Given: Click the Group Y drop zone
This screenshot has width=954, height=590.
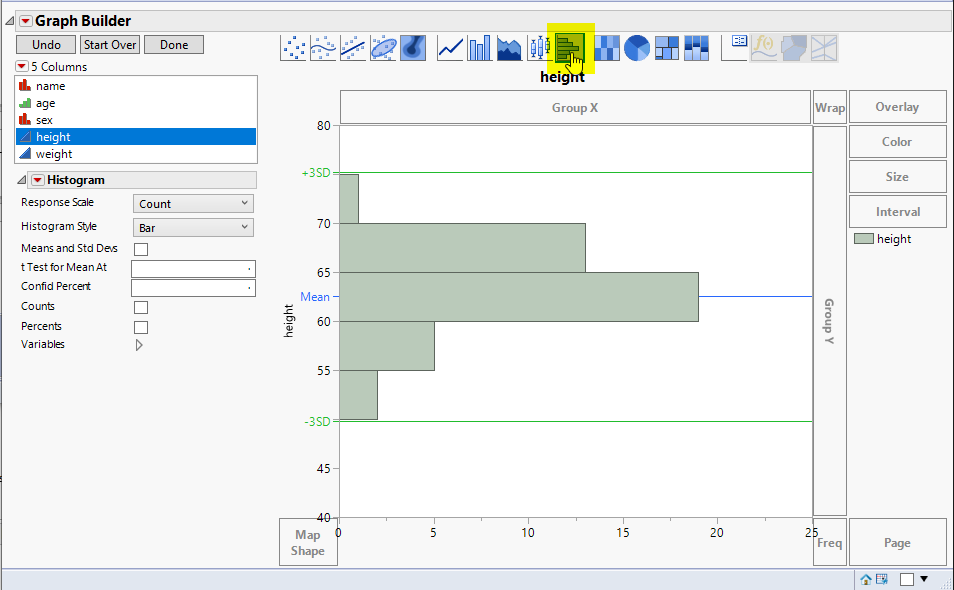Looking at the screenshot, I should click(x=829, y=321).
